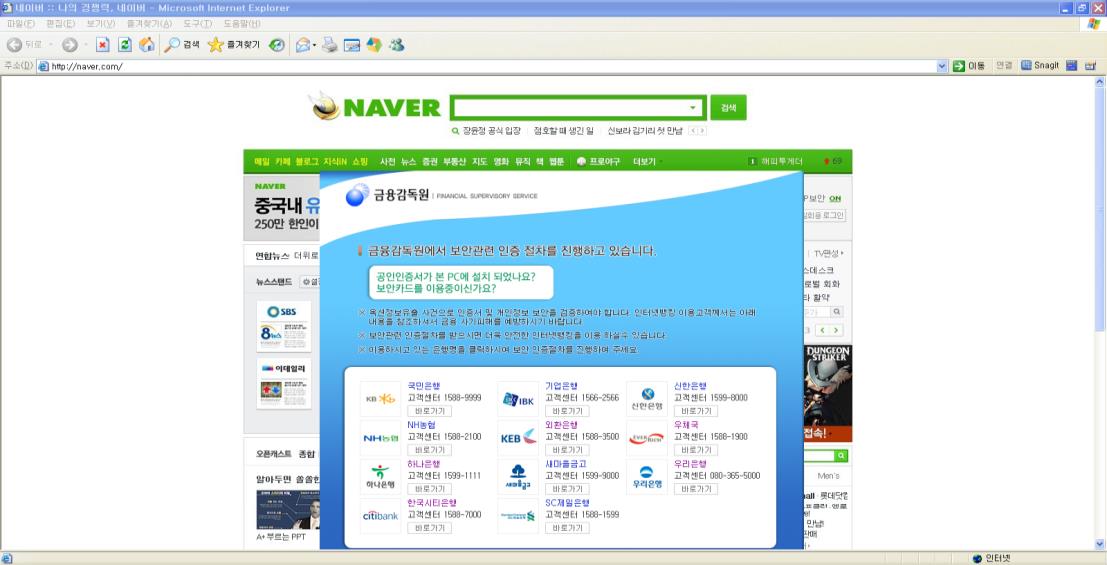This screenshot has height=565, width=1107.
Task: Open the 뉴스 link in Naver nav bar
Action: point(409,161)
